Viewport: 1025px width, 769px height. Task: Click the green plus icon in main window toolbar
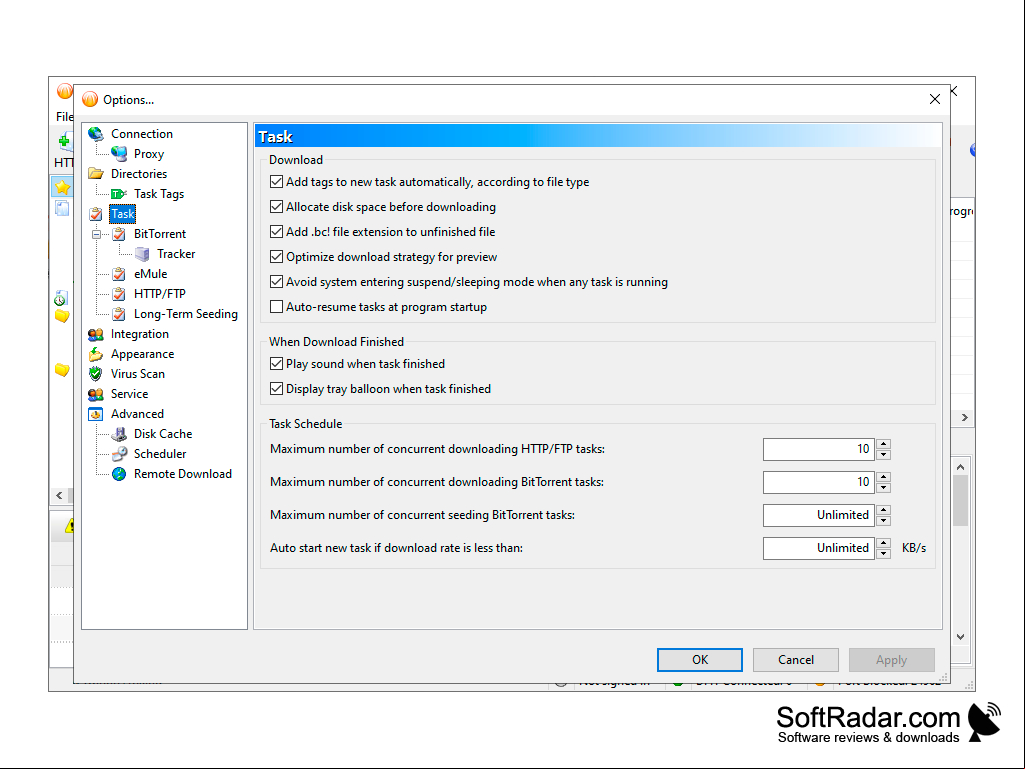coord(65,140)
